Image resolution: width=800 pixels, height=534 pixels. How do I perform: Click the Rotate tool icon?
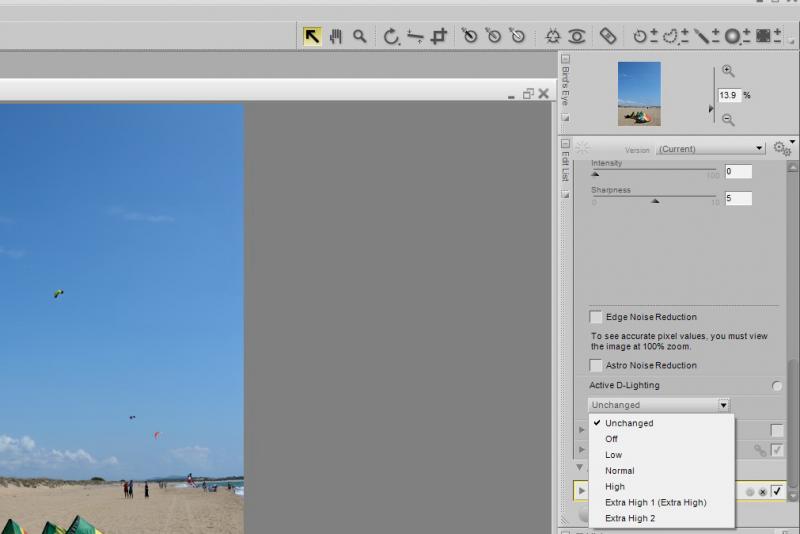click(391, 36)
